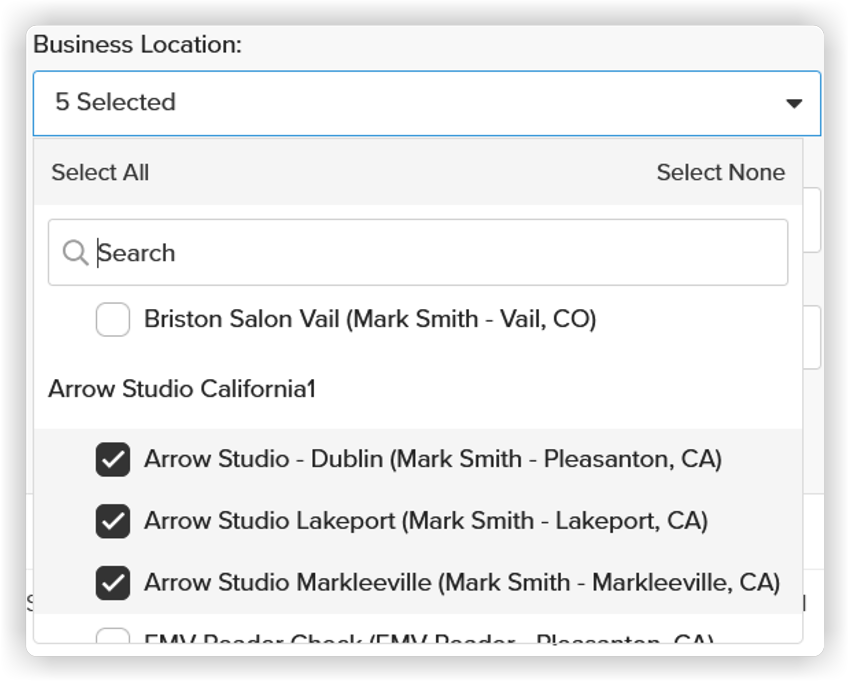Click Briston Salon Vail (Mark Smith - Vail, CO) label

pyautogui.click(x=370, y=319)
